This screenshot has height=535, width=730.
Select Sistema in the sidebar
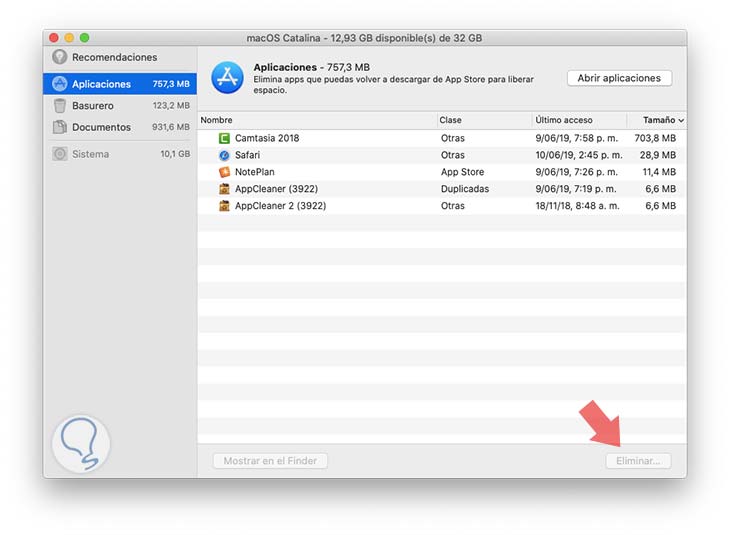(120, 154)
